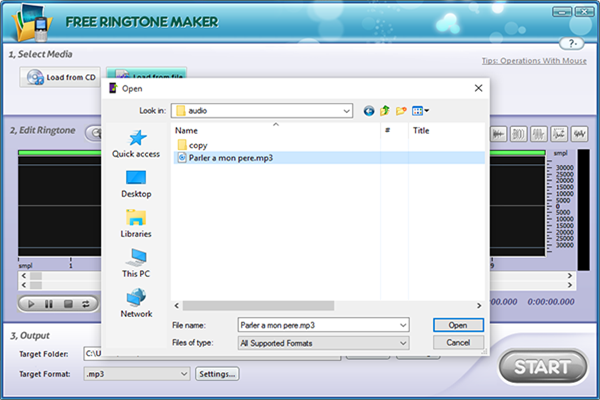Go to Libraries in the places bar
This screenshot has width=600, height=400.
click(136, 223)
